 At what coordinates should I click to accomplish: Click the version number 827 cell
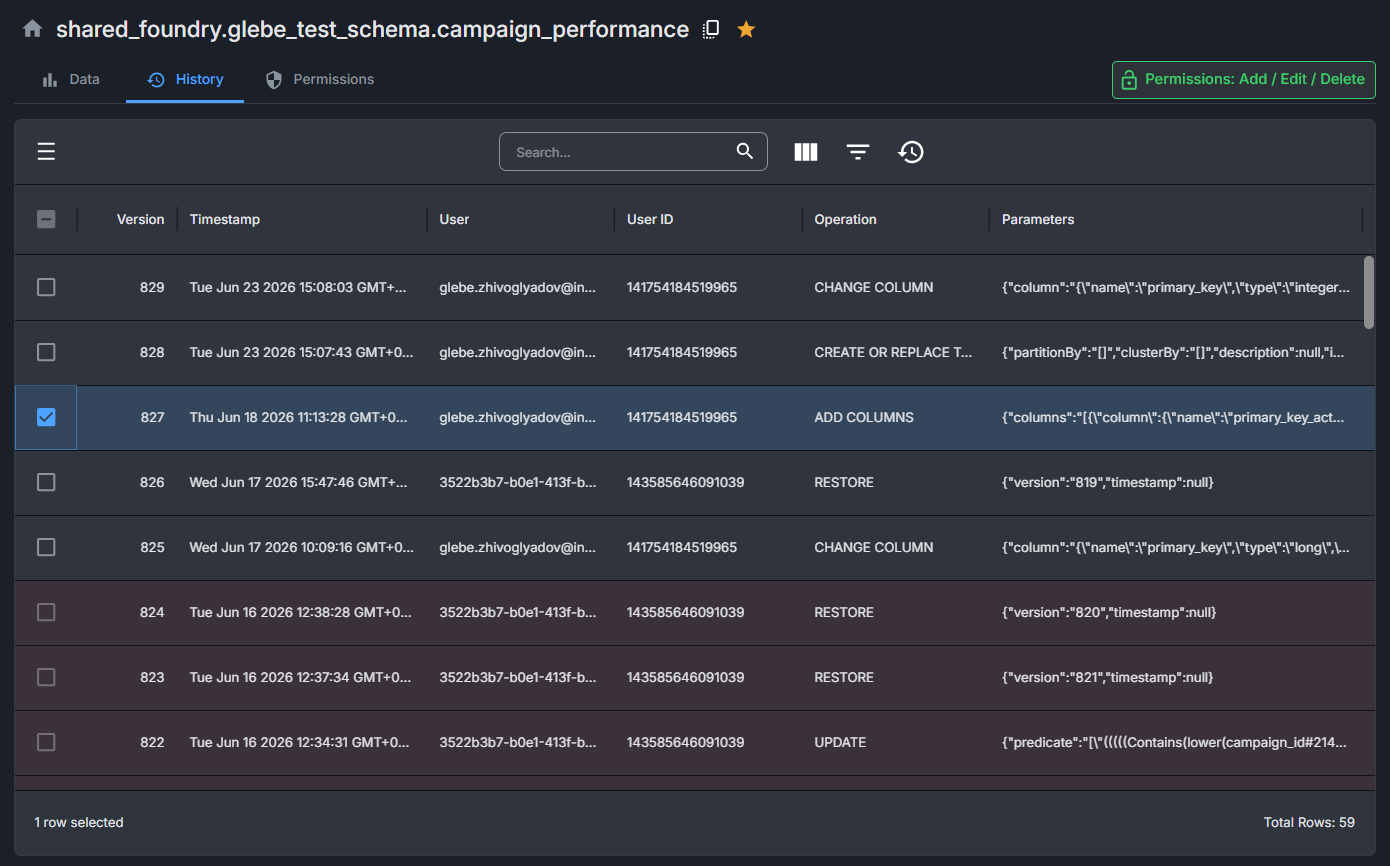[x=152, y=417]
